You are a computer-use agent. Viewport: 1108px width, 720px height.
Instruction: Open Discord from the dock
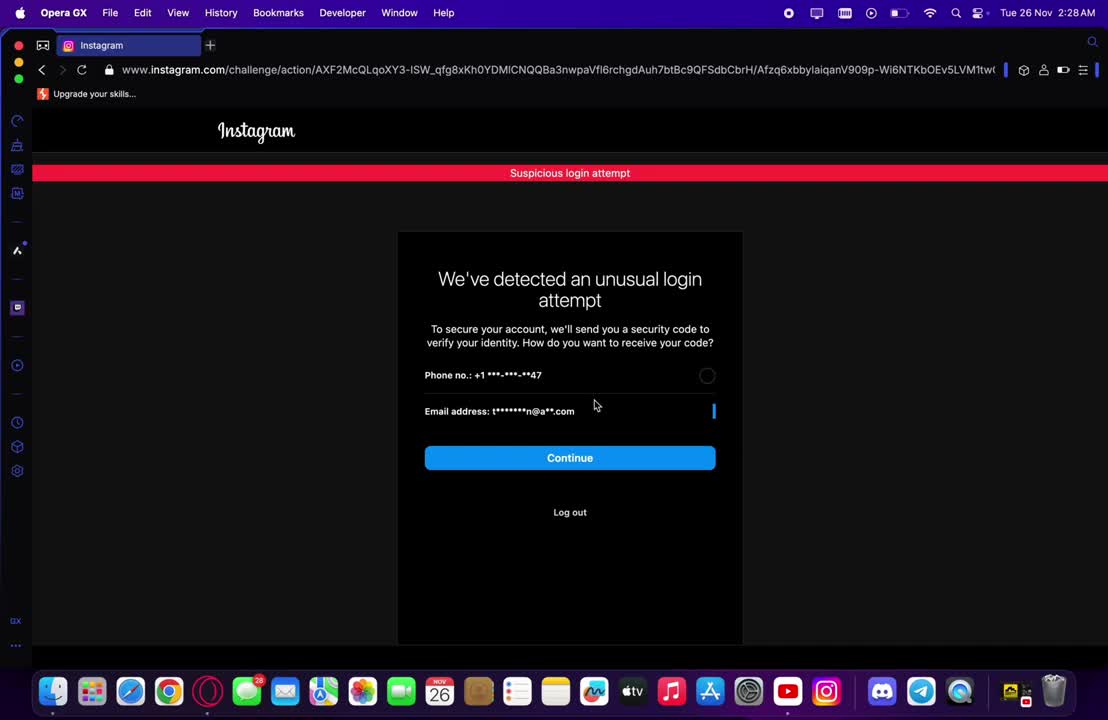coord(882,691)
